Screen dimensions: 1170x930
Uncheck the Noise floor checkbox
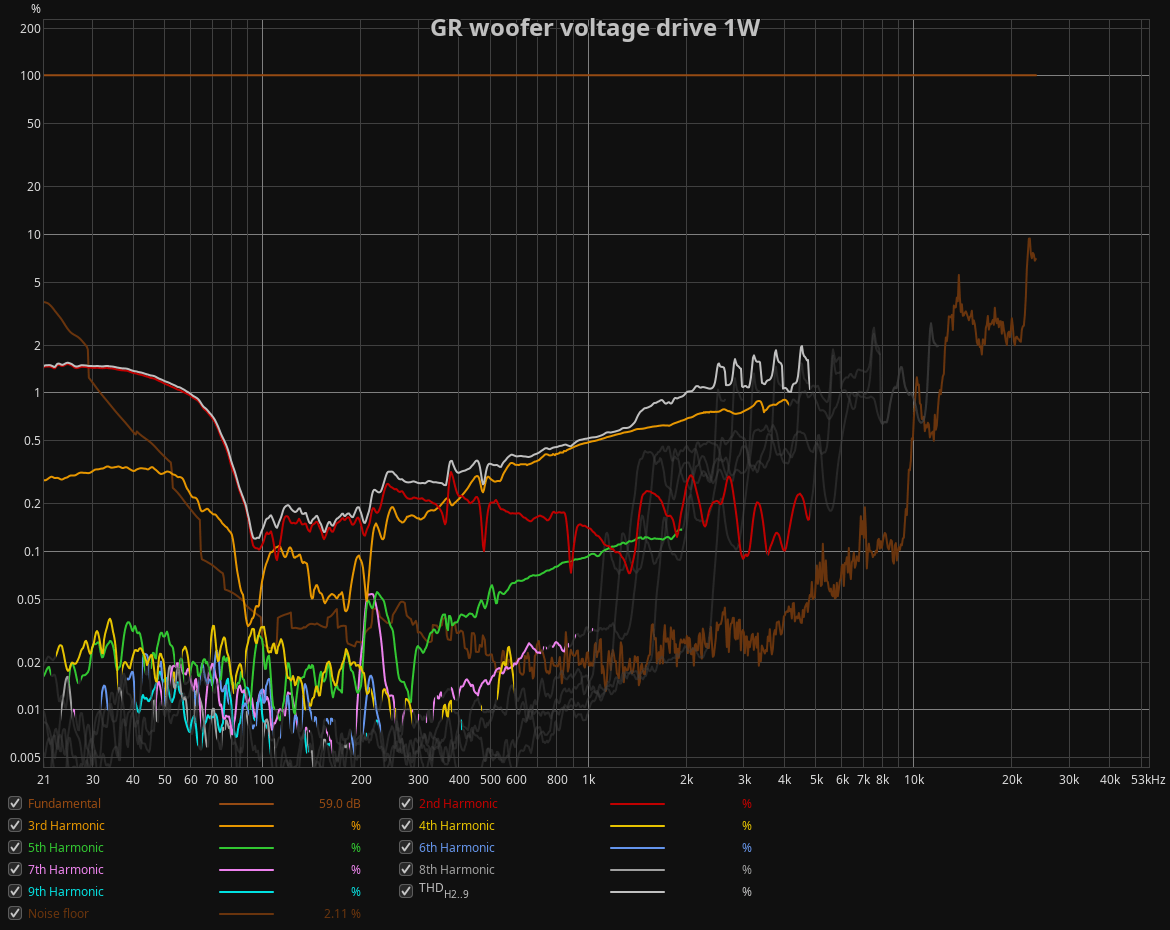15,913
